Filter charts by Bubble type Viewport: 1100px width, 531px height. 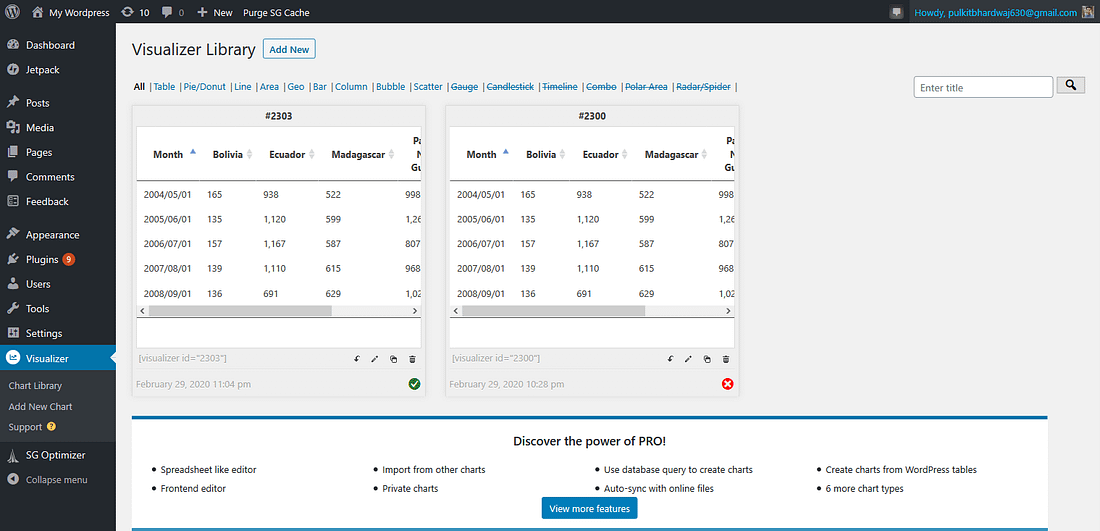pos(391,87)
